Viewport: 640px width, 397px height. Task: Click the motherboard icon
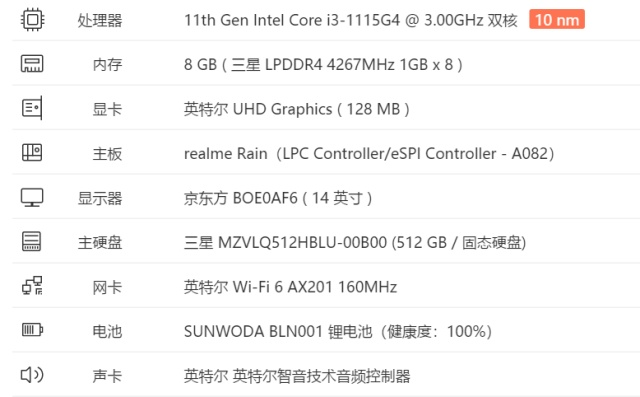coord(32,153)
